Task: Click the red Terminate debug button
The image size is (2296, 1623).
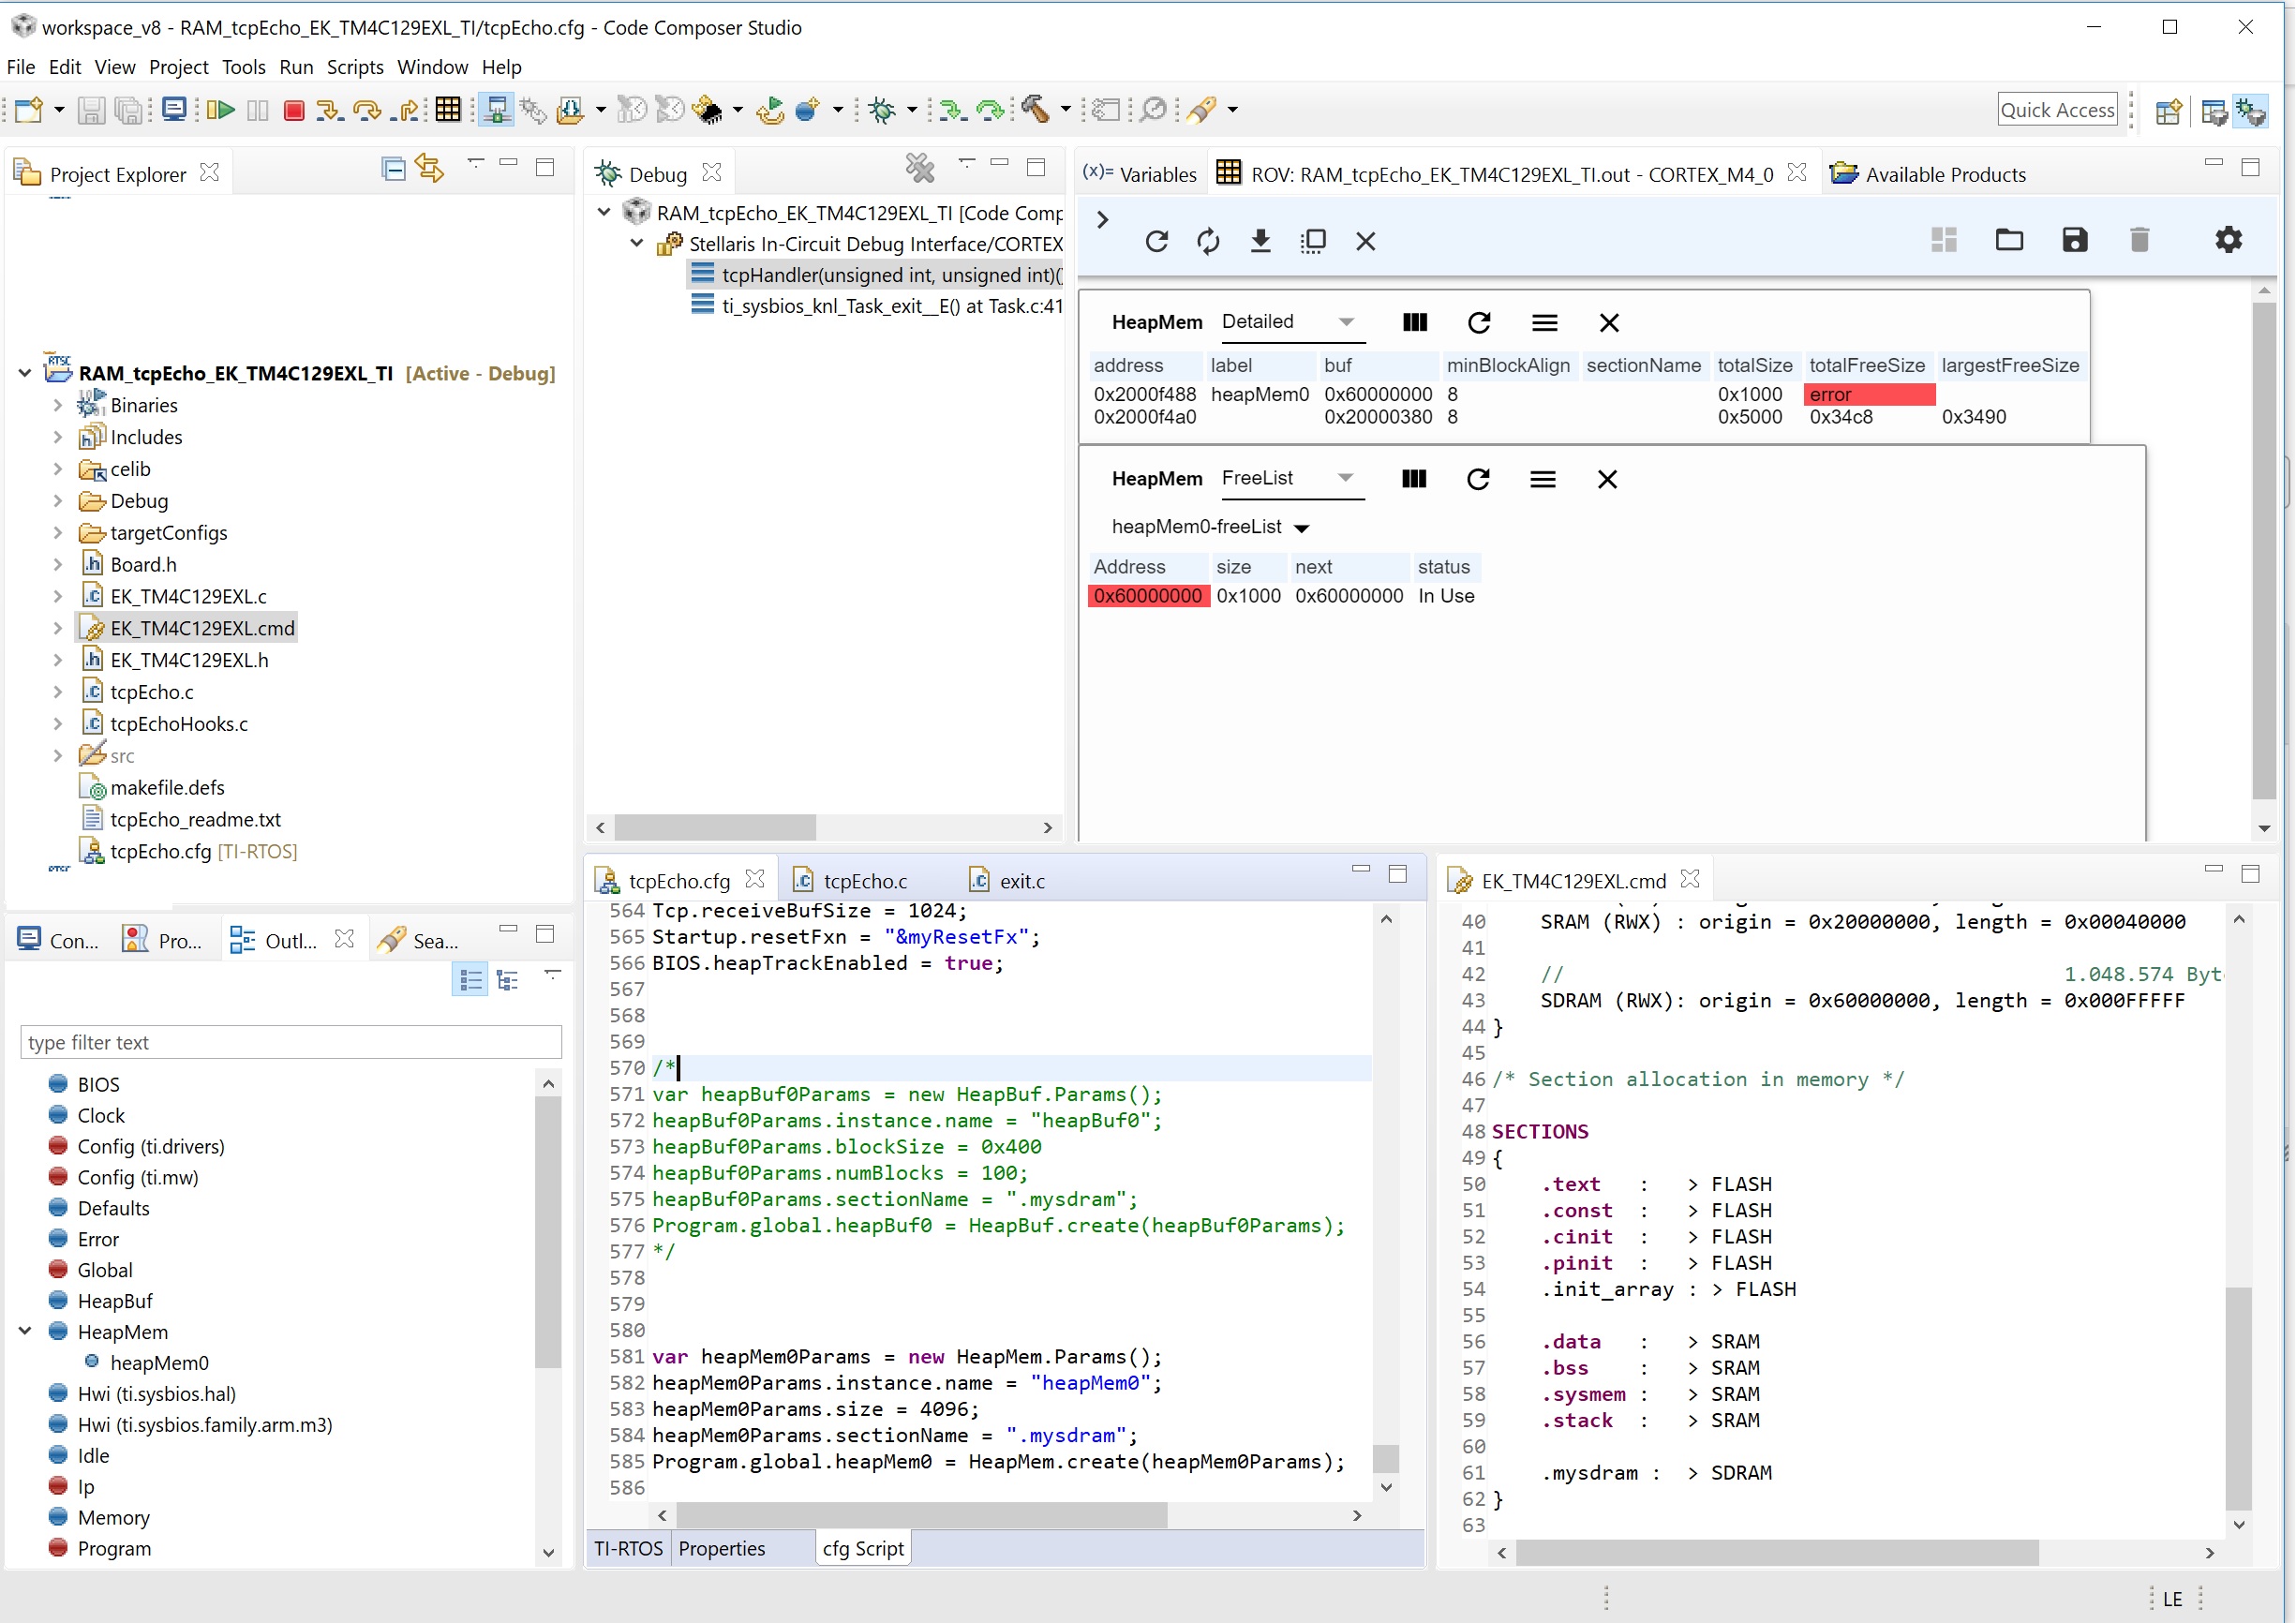Action: (x=293, y=110)
